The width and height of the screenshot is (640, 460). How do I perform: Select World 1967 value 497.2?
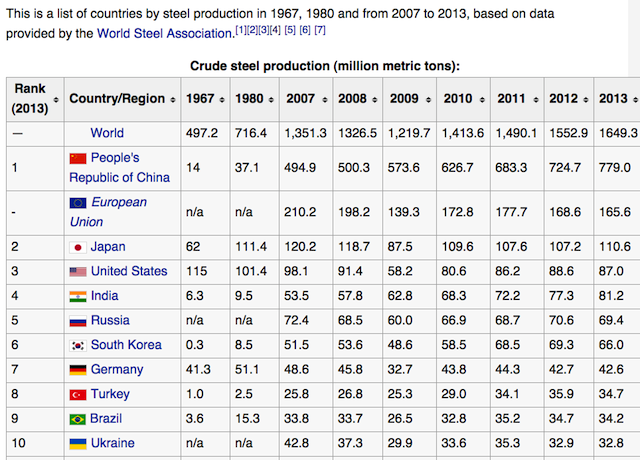pos(202,133)
